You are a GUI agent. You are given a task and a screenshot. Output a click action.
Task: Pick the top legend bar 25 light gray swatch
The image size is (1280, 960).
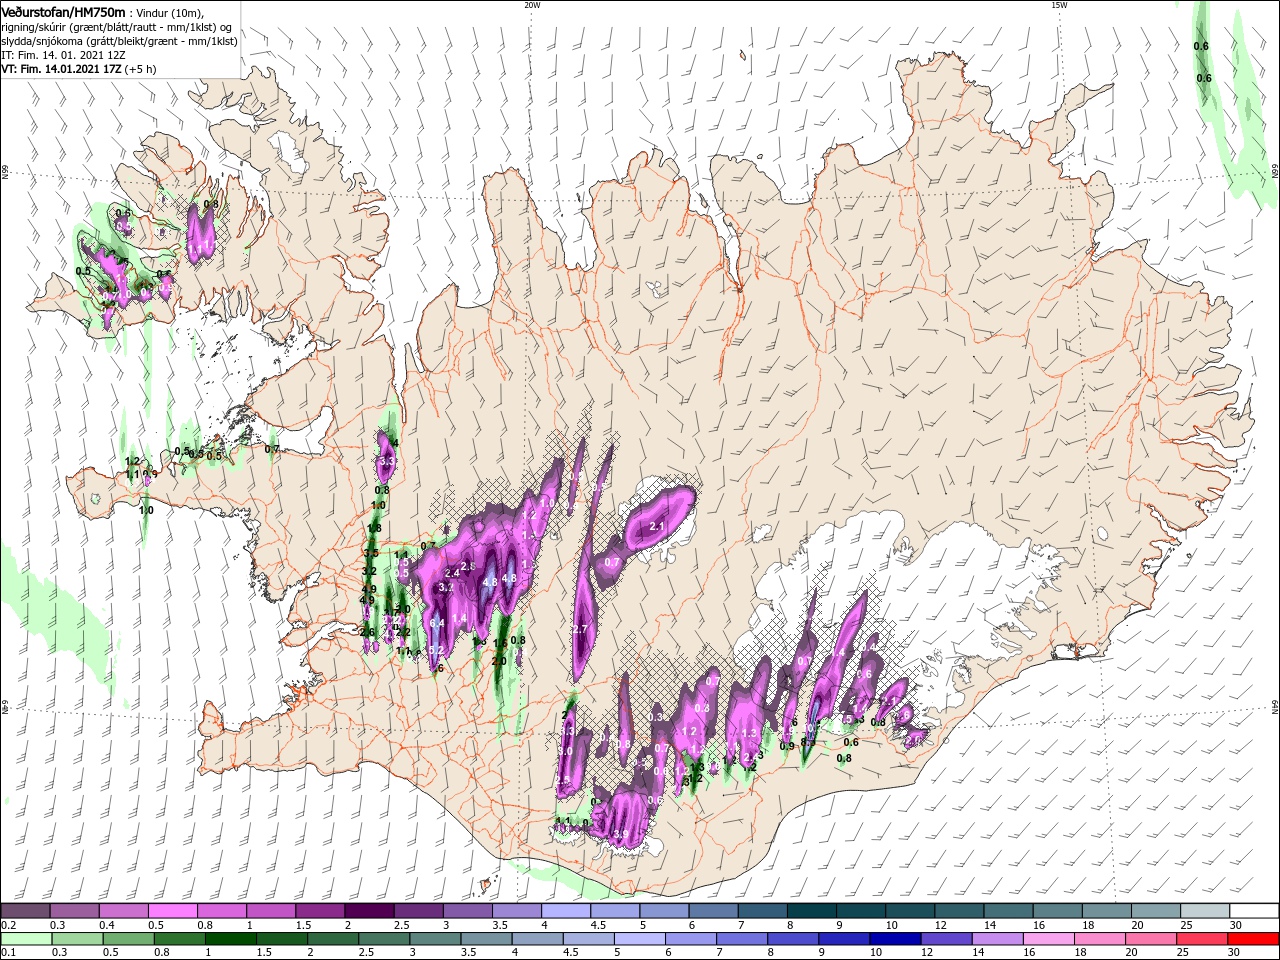1206,911
